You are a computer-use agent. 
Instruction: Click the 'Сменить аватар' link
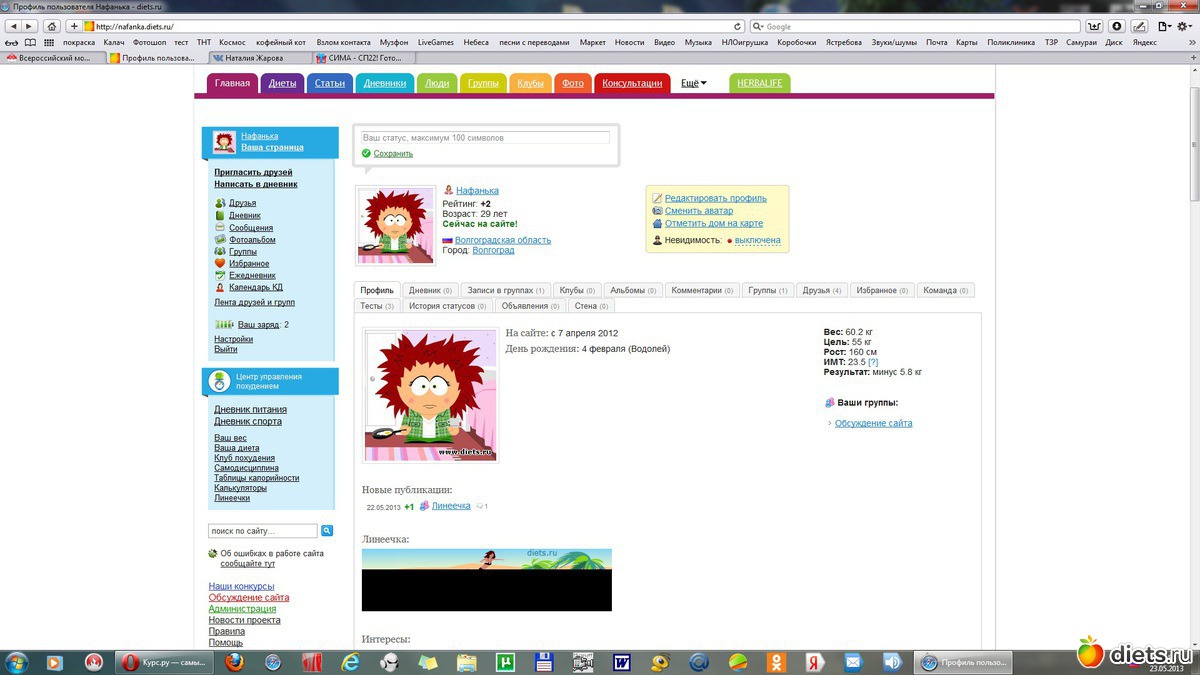point(698,211)
